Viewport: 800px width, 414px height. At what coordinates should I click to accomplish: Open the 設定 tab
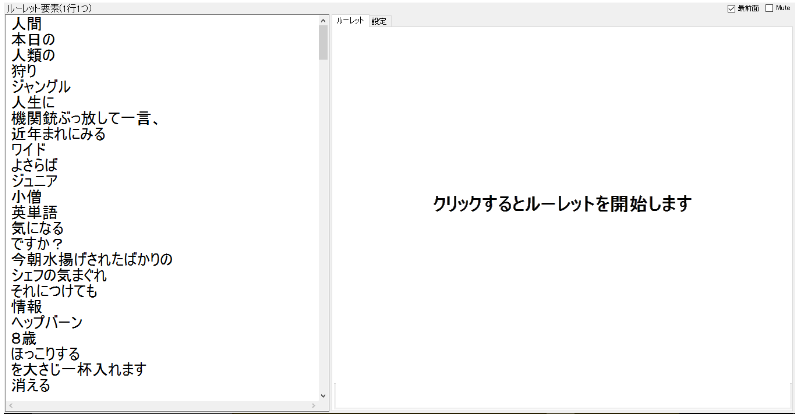[379, 21]
